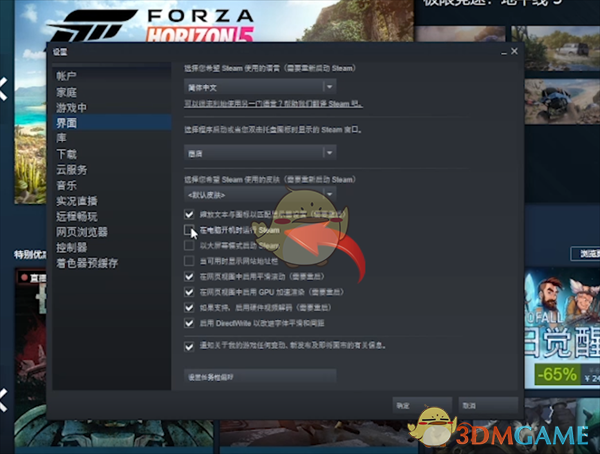Open the <默认皮肤> skin dropdown

pos(260,195)
